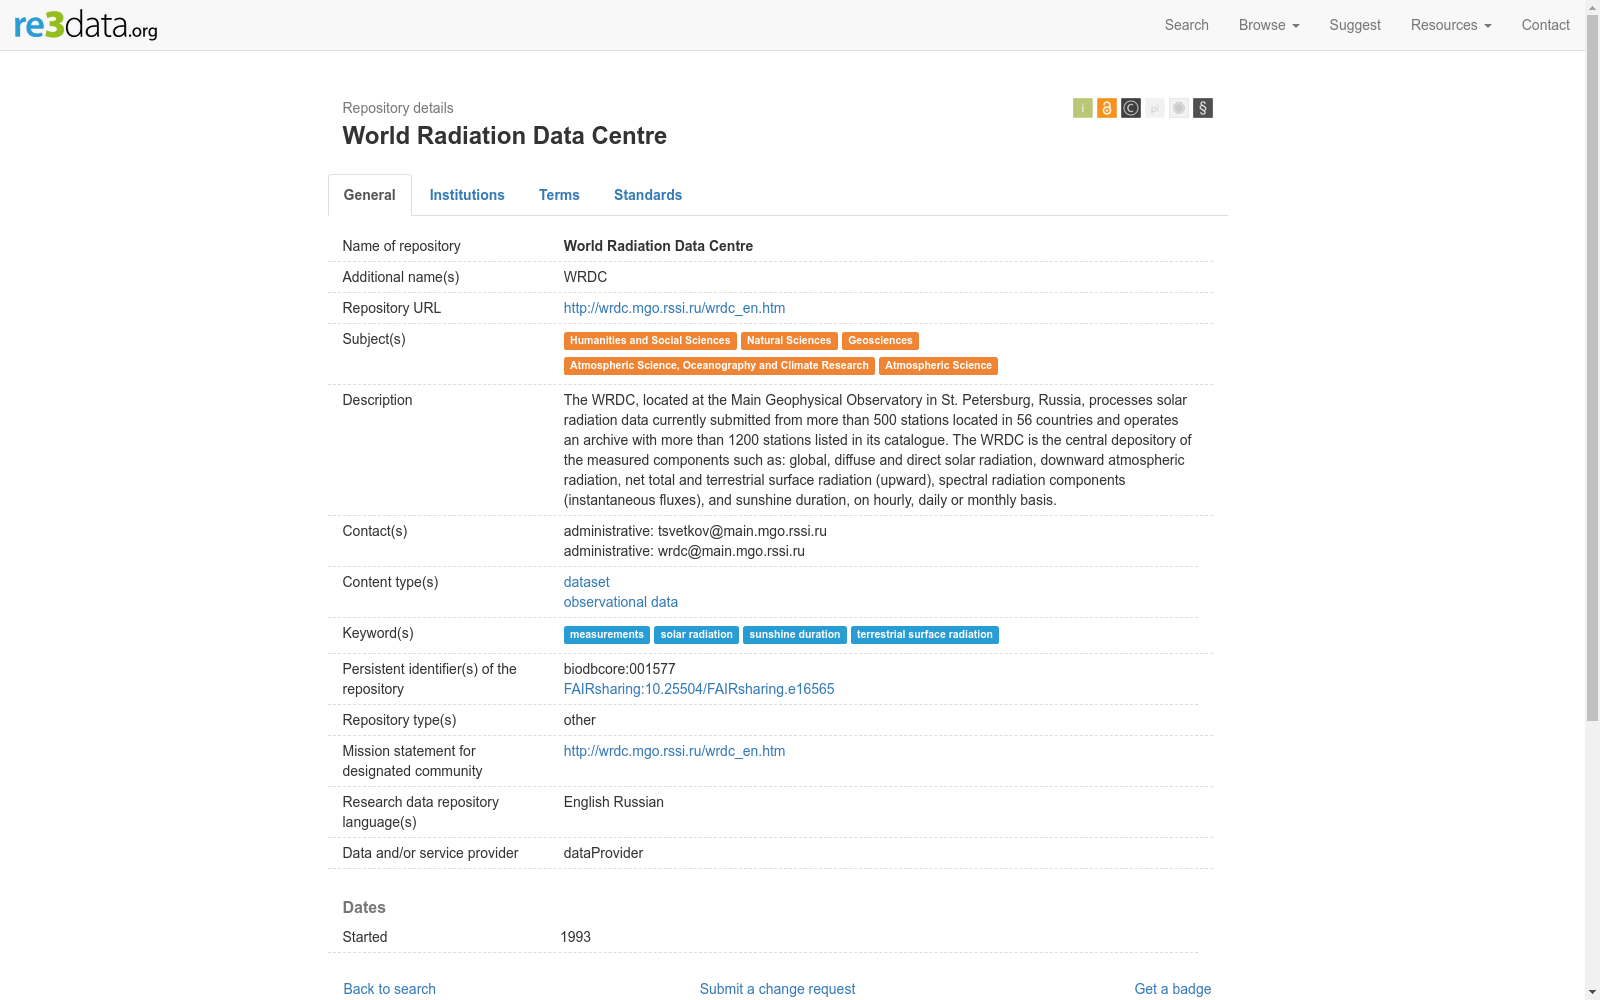Click the standalone 'Atmospheric Science' subject tag
This screenshot has height=1000, width=1600.
[x=938, y=366]
